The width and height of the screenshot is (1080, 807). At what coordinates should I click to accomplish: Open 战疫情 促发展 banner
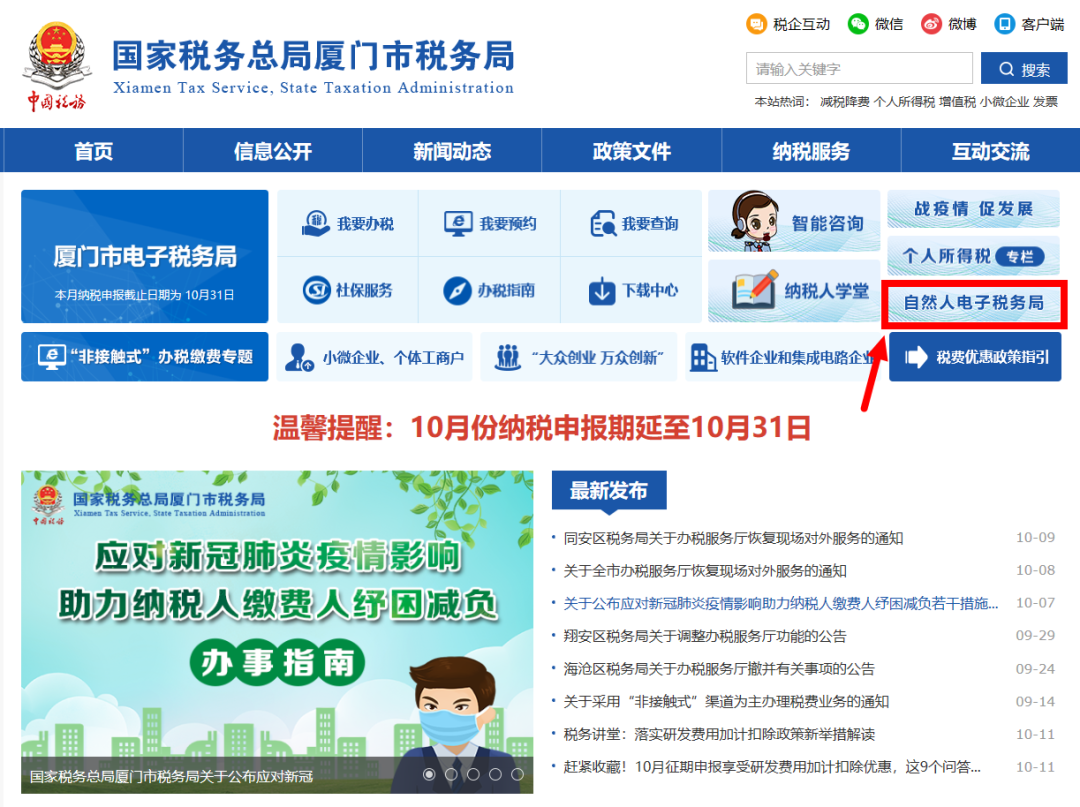[x=973, y=209]
